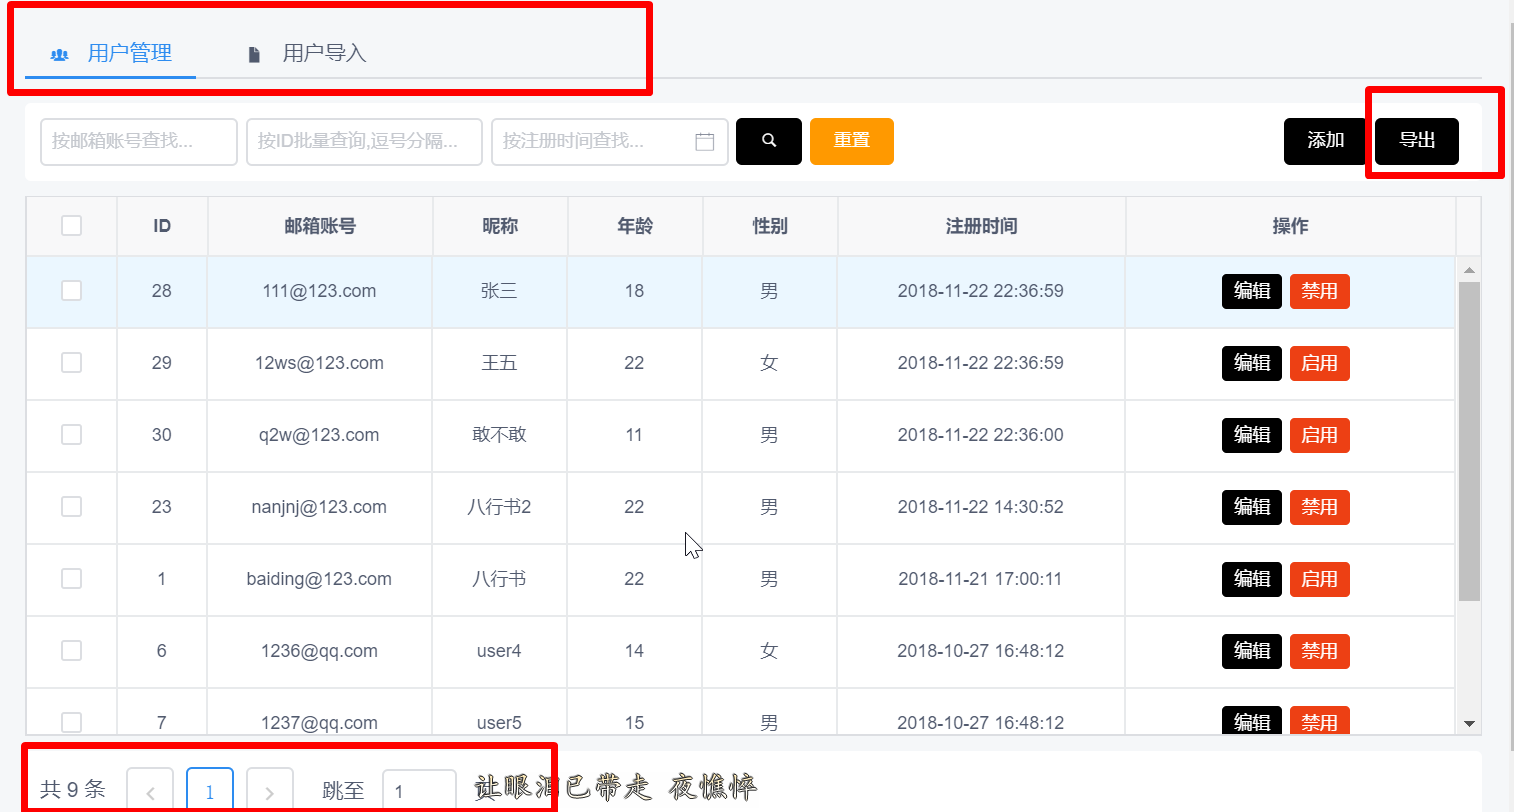Check the checkbox for user ID 28
This screenshot has height=812, width=1514.
[x=71, y=291]
